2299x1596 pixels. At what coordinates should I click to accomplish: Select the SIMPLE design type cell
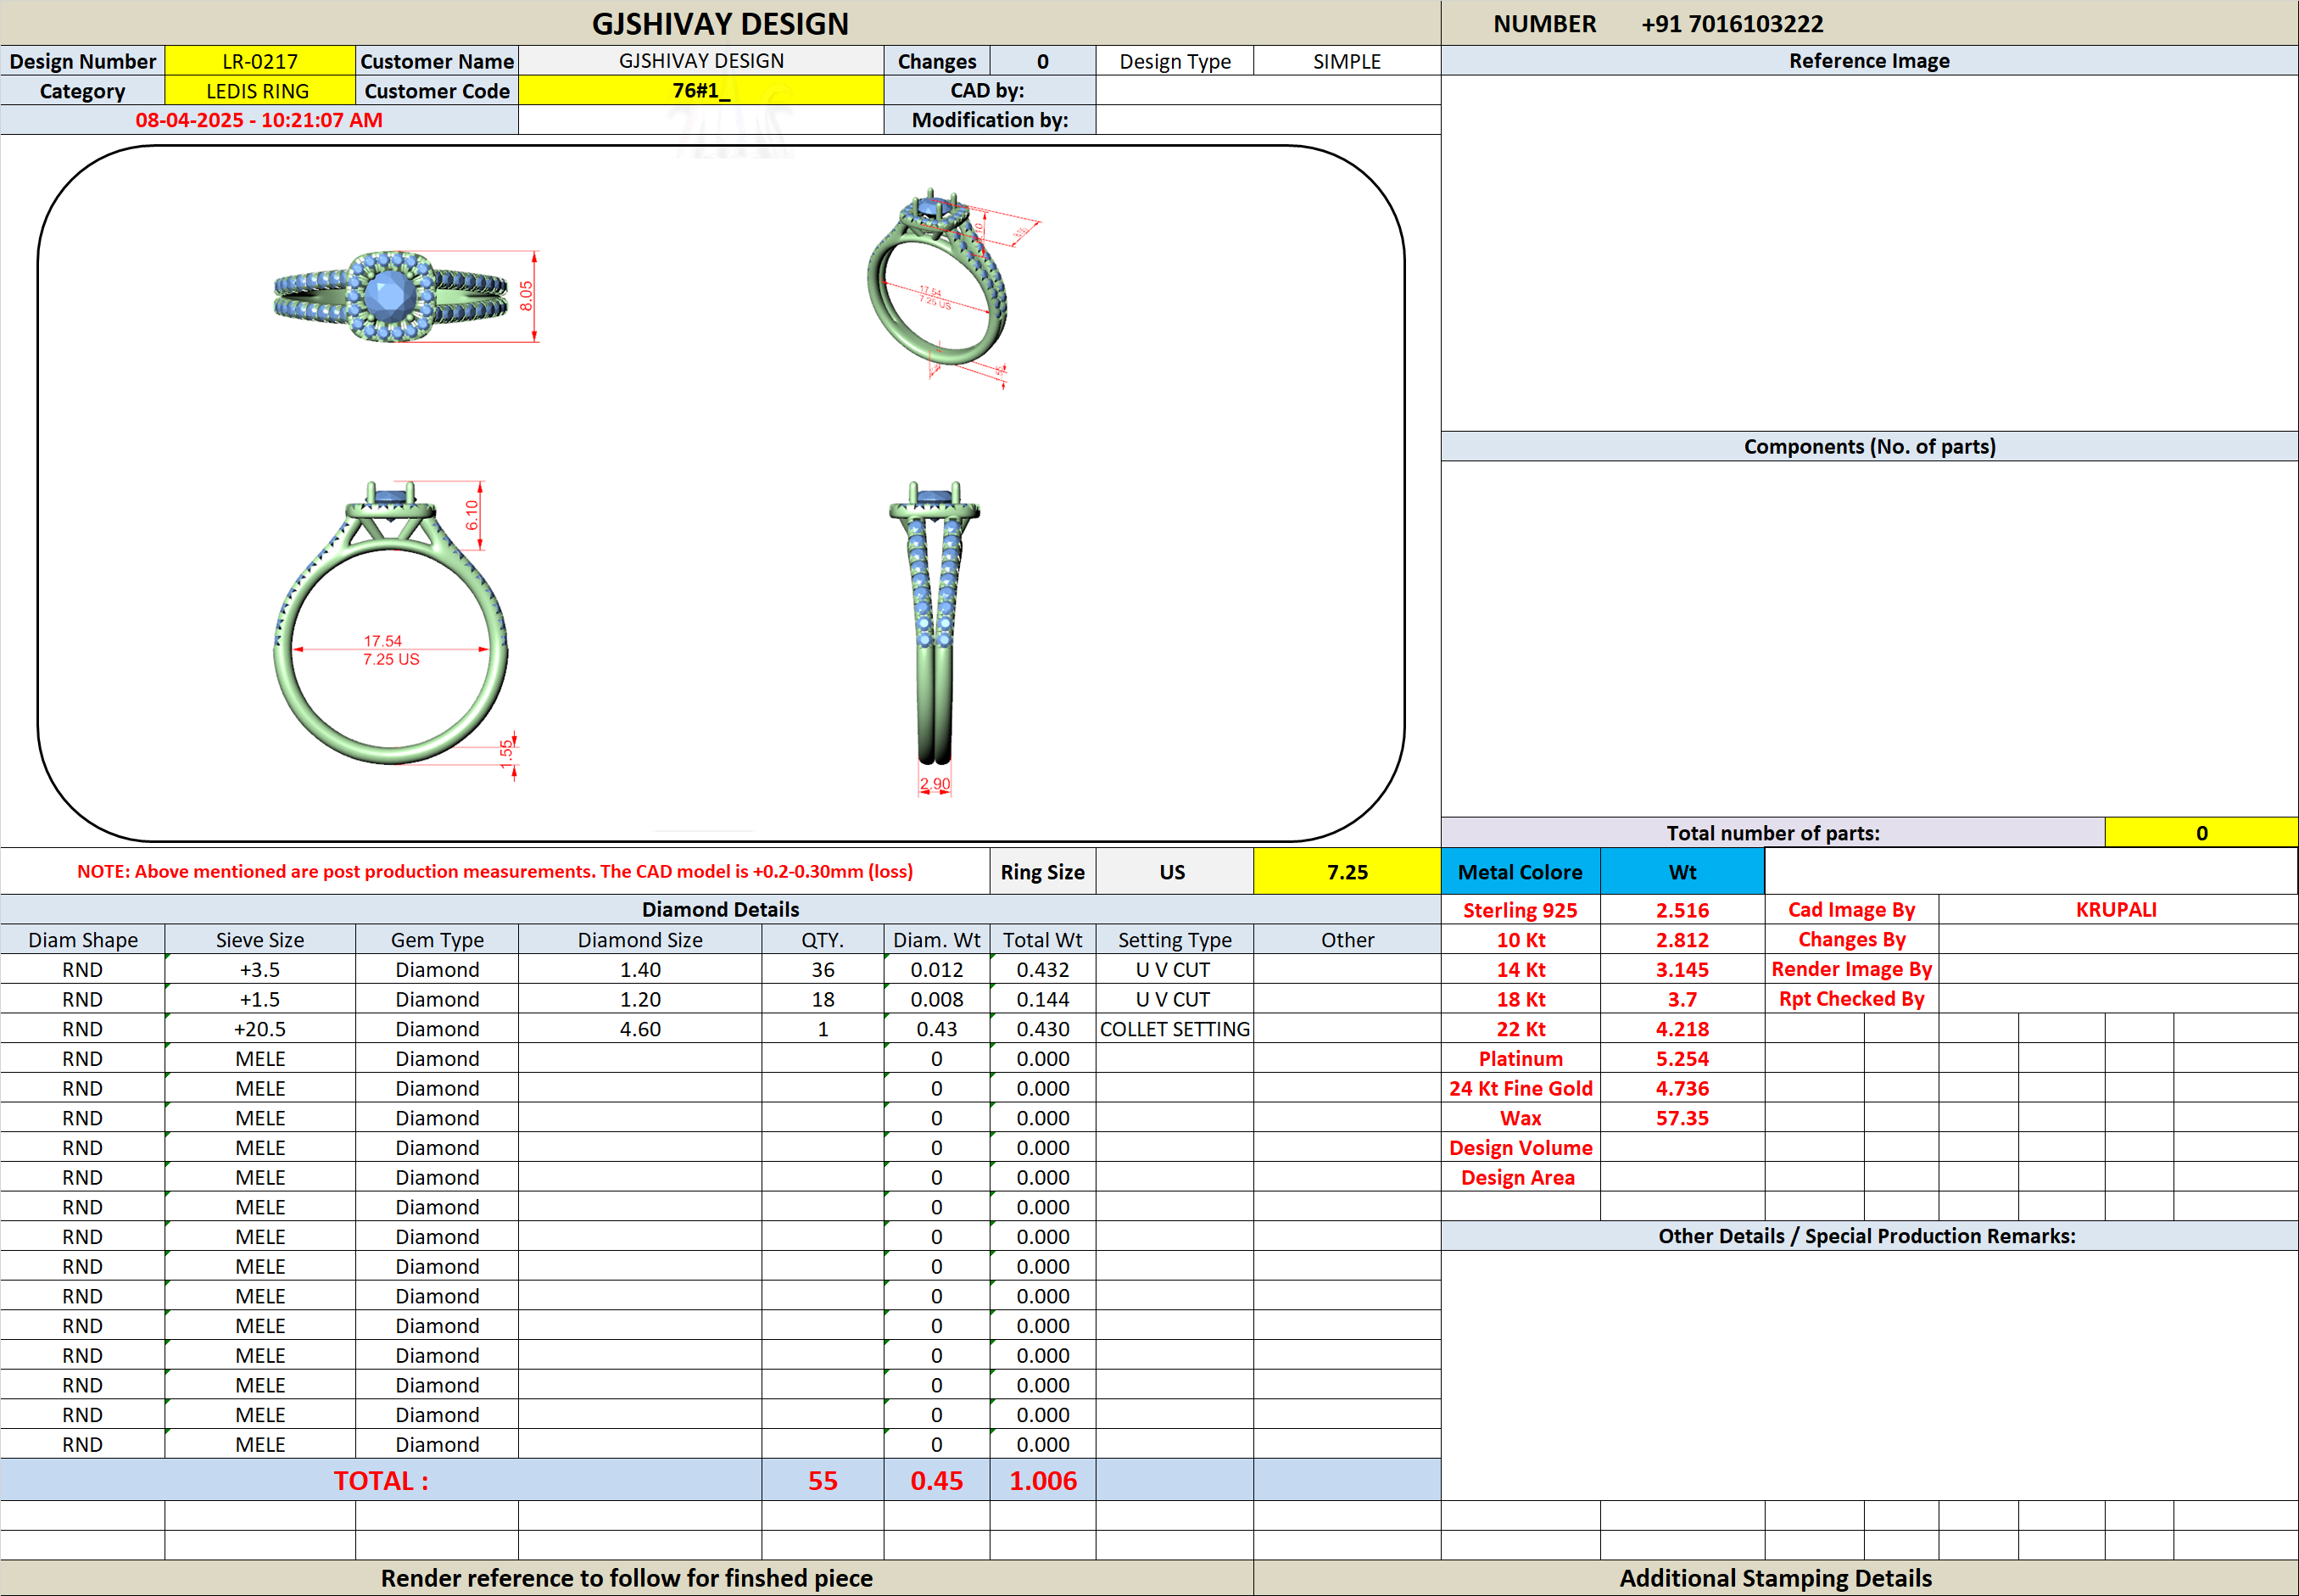coord(1347,61)
